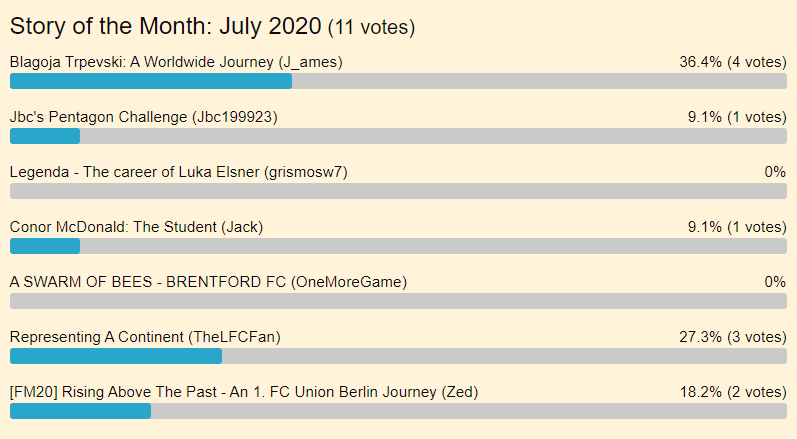Select 'Representing A Continent' poll entry
Viewport: 797px width, 439px height.
coord(145,337)
